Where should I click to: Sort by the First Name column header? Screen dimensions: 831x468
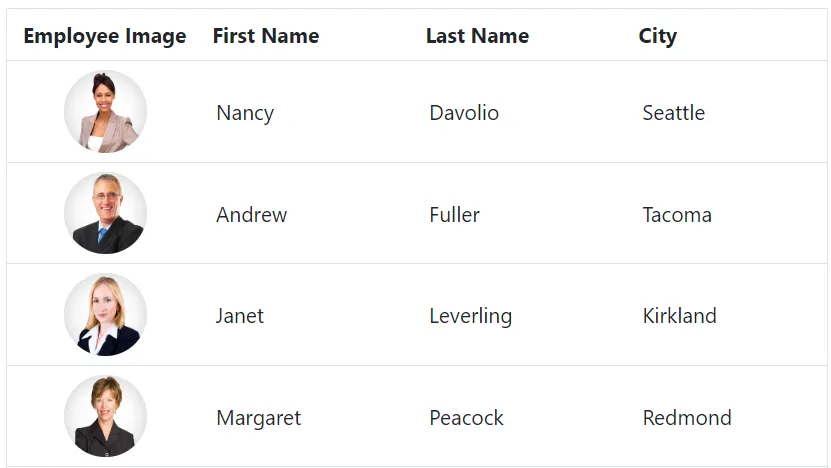[x=266, y=36]
